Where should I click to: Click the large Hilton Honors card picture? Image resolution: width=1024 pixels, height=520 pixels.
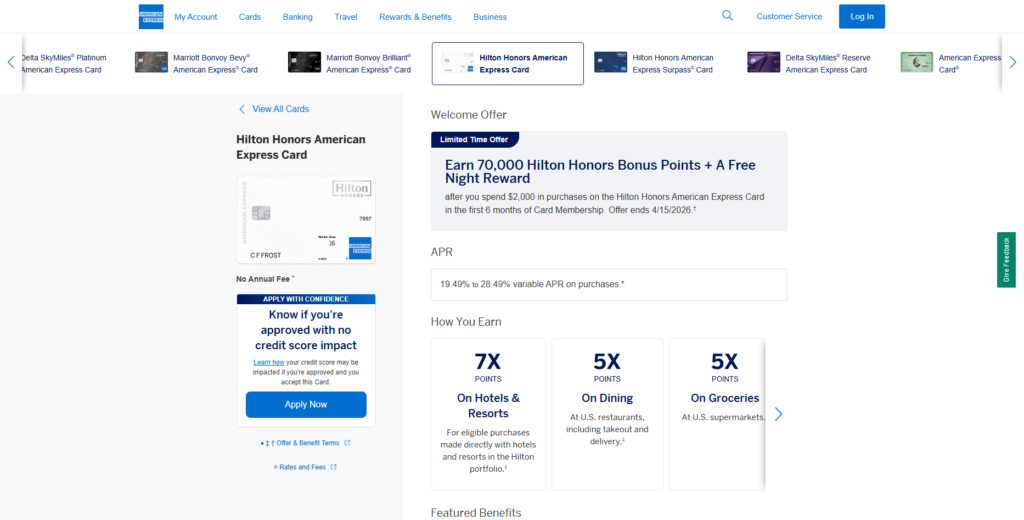point(306,219)
